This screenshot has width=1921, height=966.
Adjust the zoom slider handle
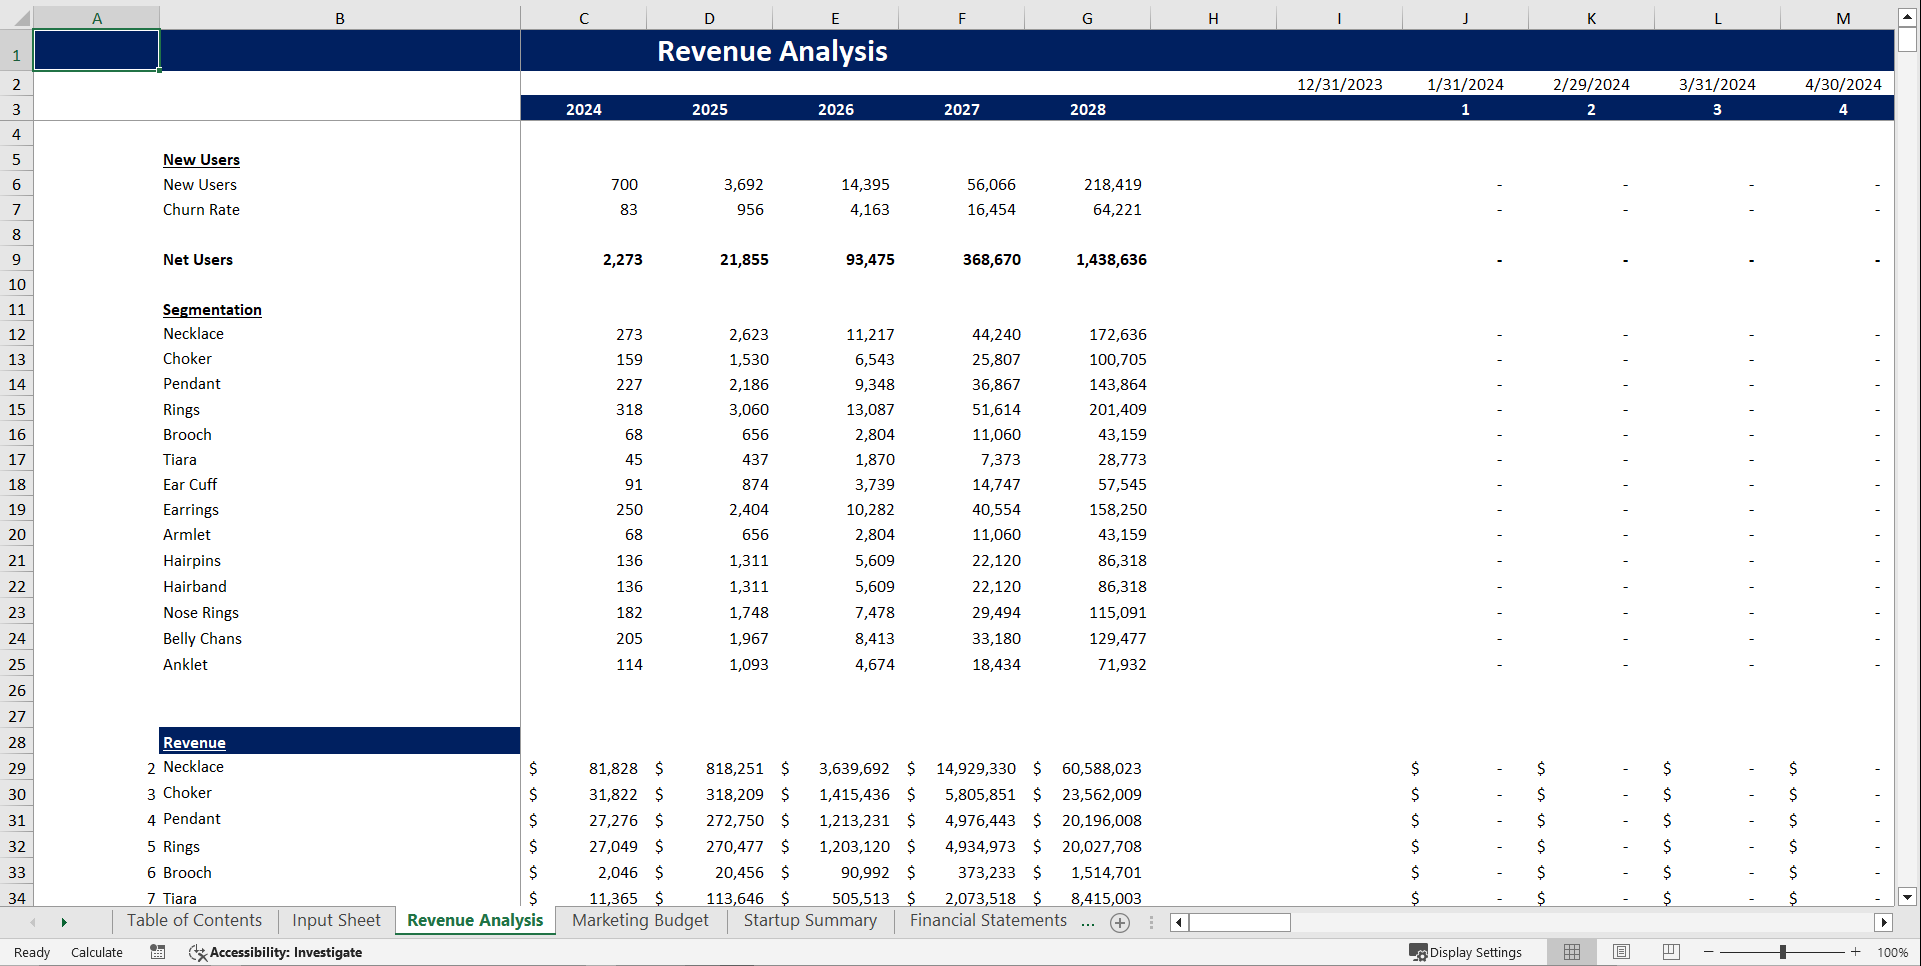1783,952
